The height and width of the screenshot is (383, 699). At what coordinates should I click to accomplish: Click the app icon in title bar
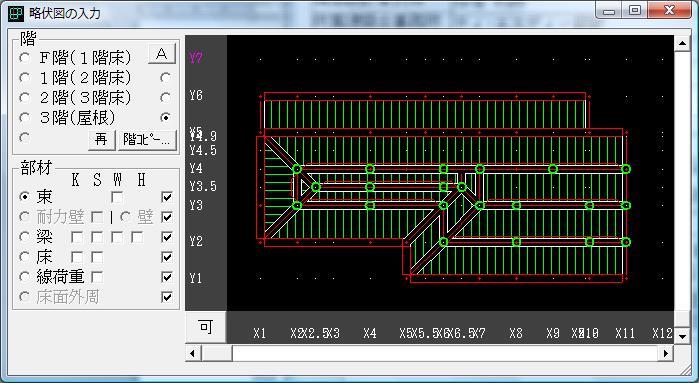(x=16, y=13)
